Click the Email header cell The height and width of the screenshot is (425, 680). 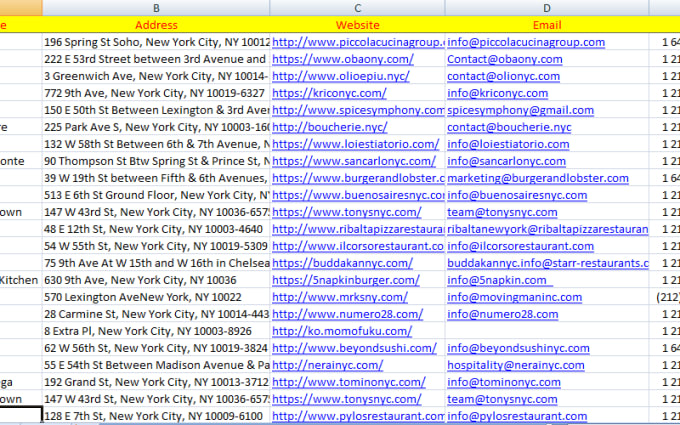pyautogui.click(x=547, y=25)
